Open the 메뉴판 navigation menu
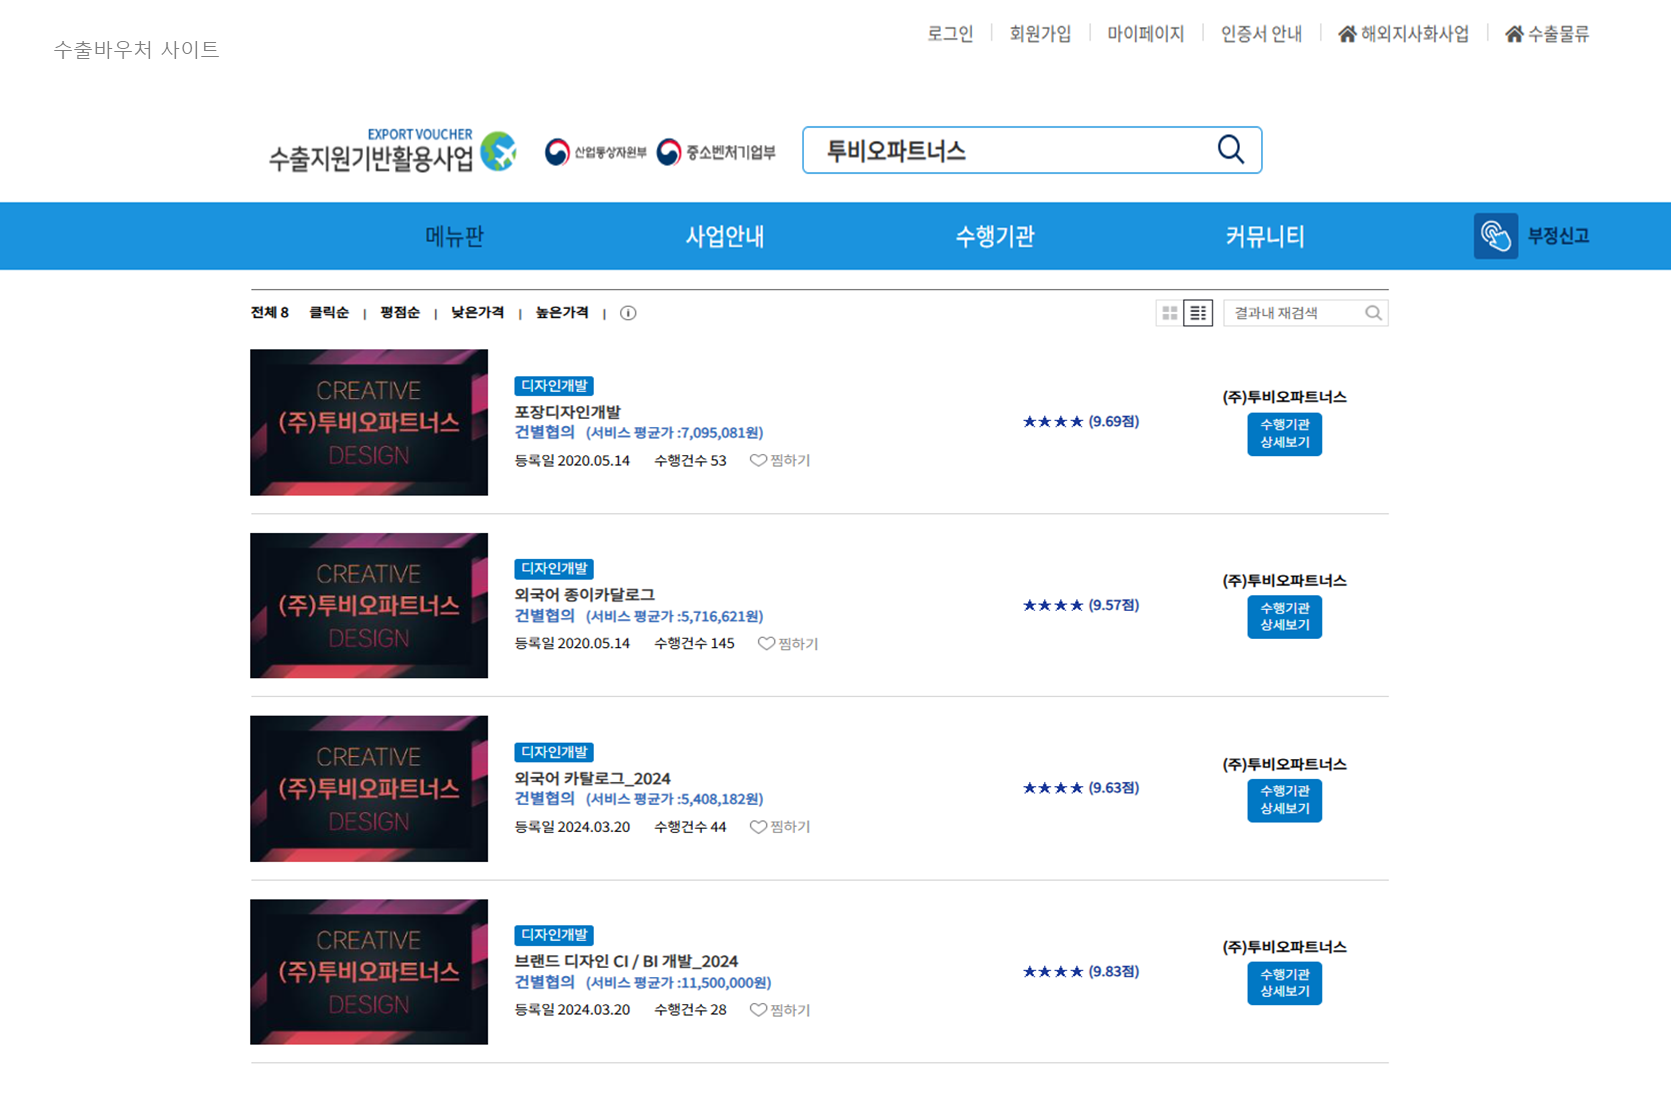Screen dimensions: 1671x1096 pyautogui.click(x=454, y=236)
